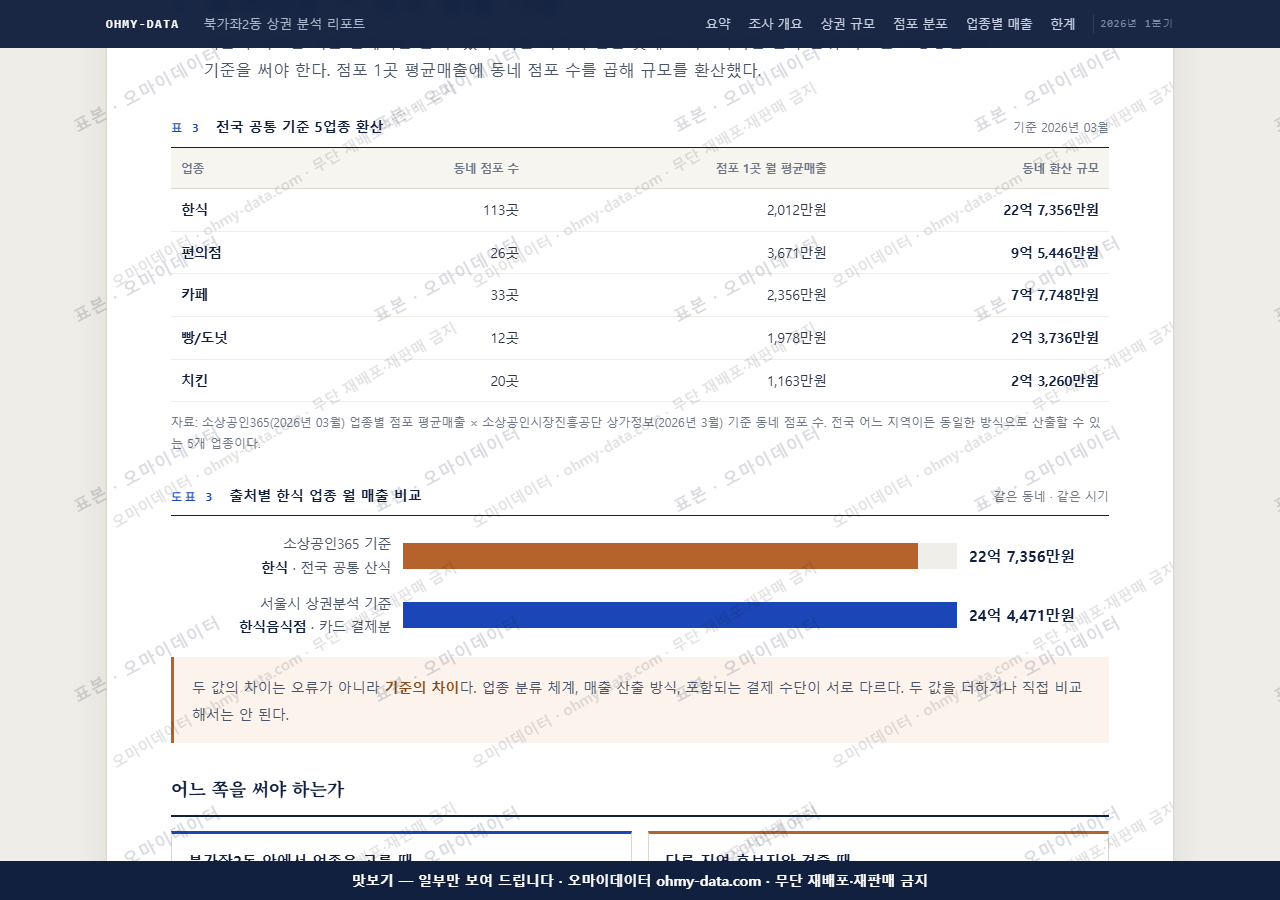Select the 치킨 row label

tap(195, 380)
